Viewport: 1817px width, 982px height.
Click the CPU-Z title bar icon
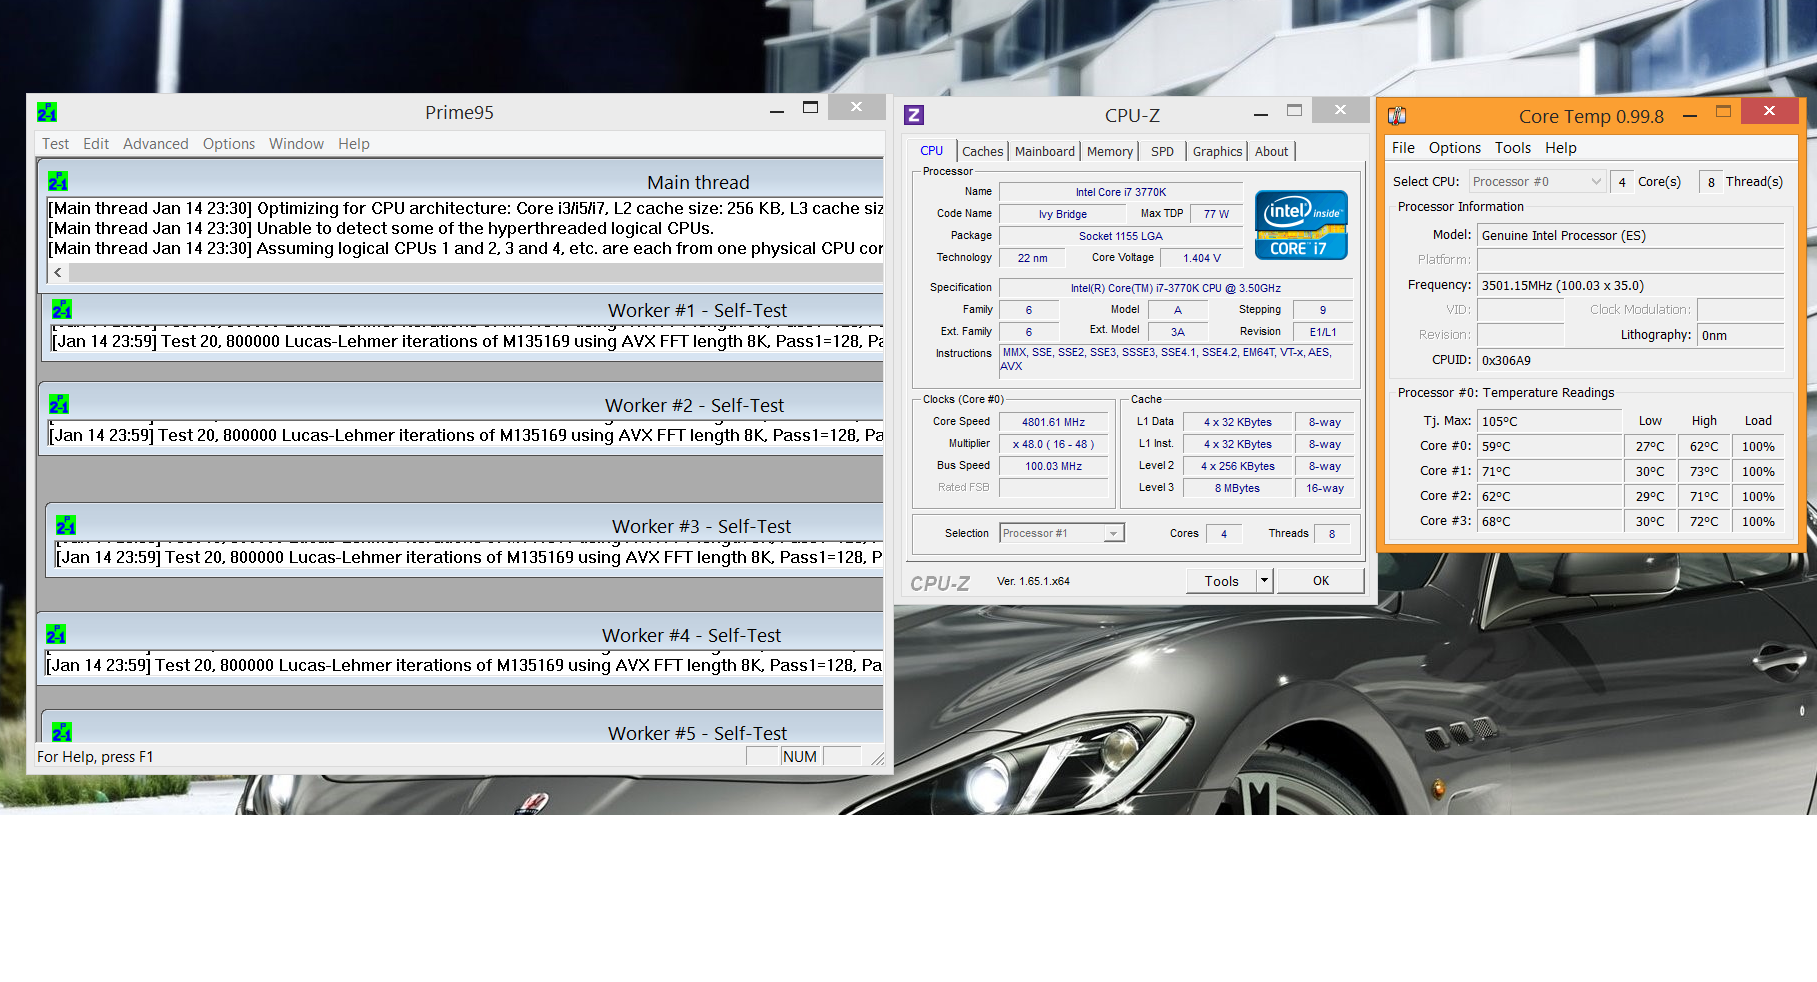click(x=914, y=115)
